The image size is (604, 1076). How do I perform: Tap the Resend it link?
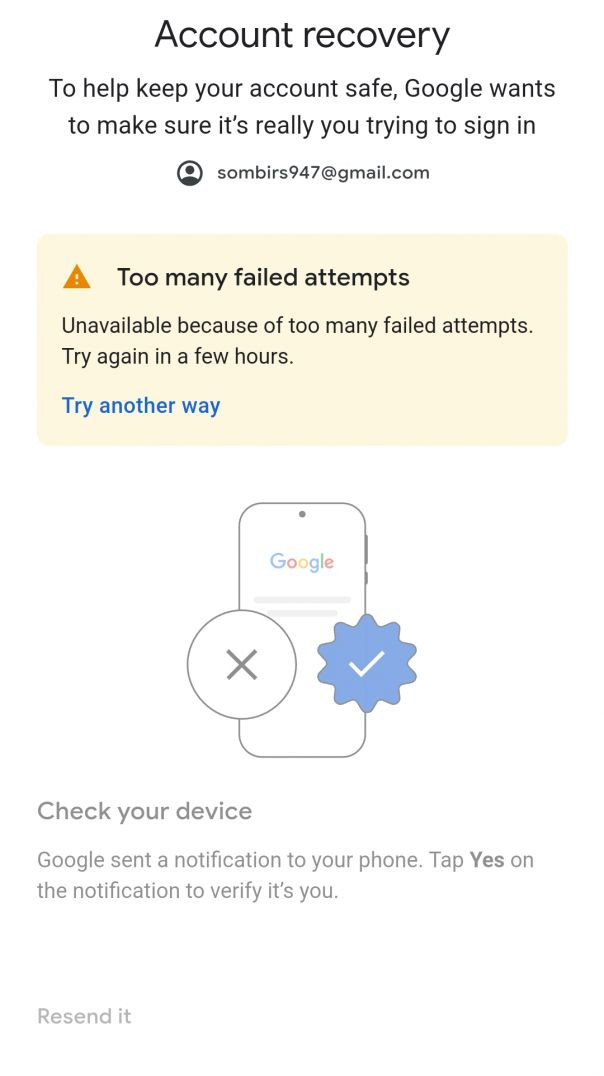tap(84, 1016)
